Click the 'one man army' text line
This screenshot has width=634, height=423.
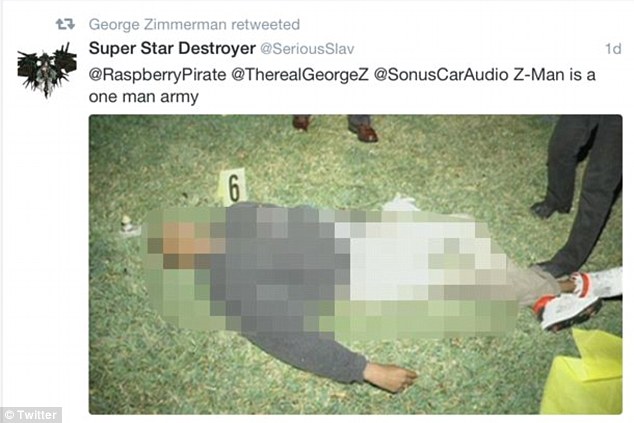coord(144,97)
